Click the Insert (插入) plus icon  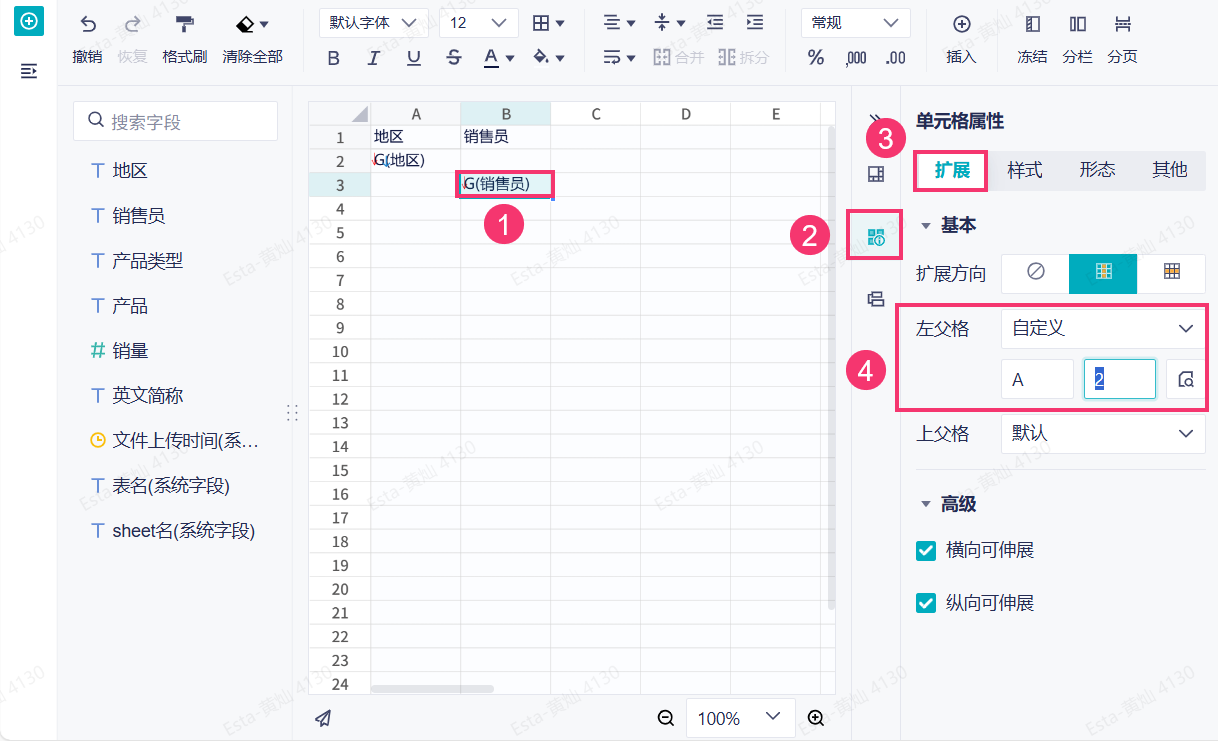[x=961, y=24]
